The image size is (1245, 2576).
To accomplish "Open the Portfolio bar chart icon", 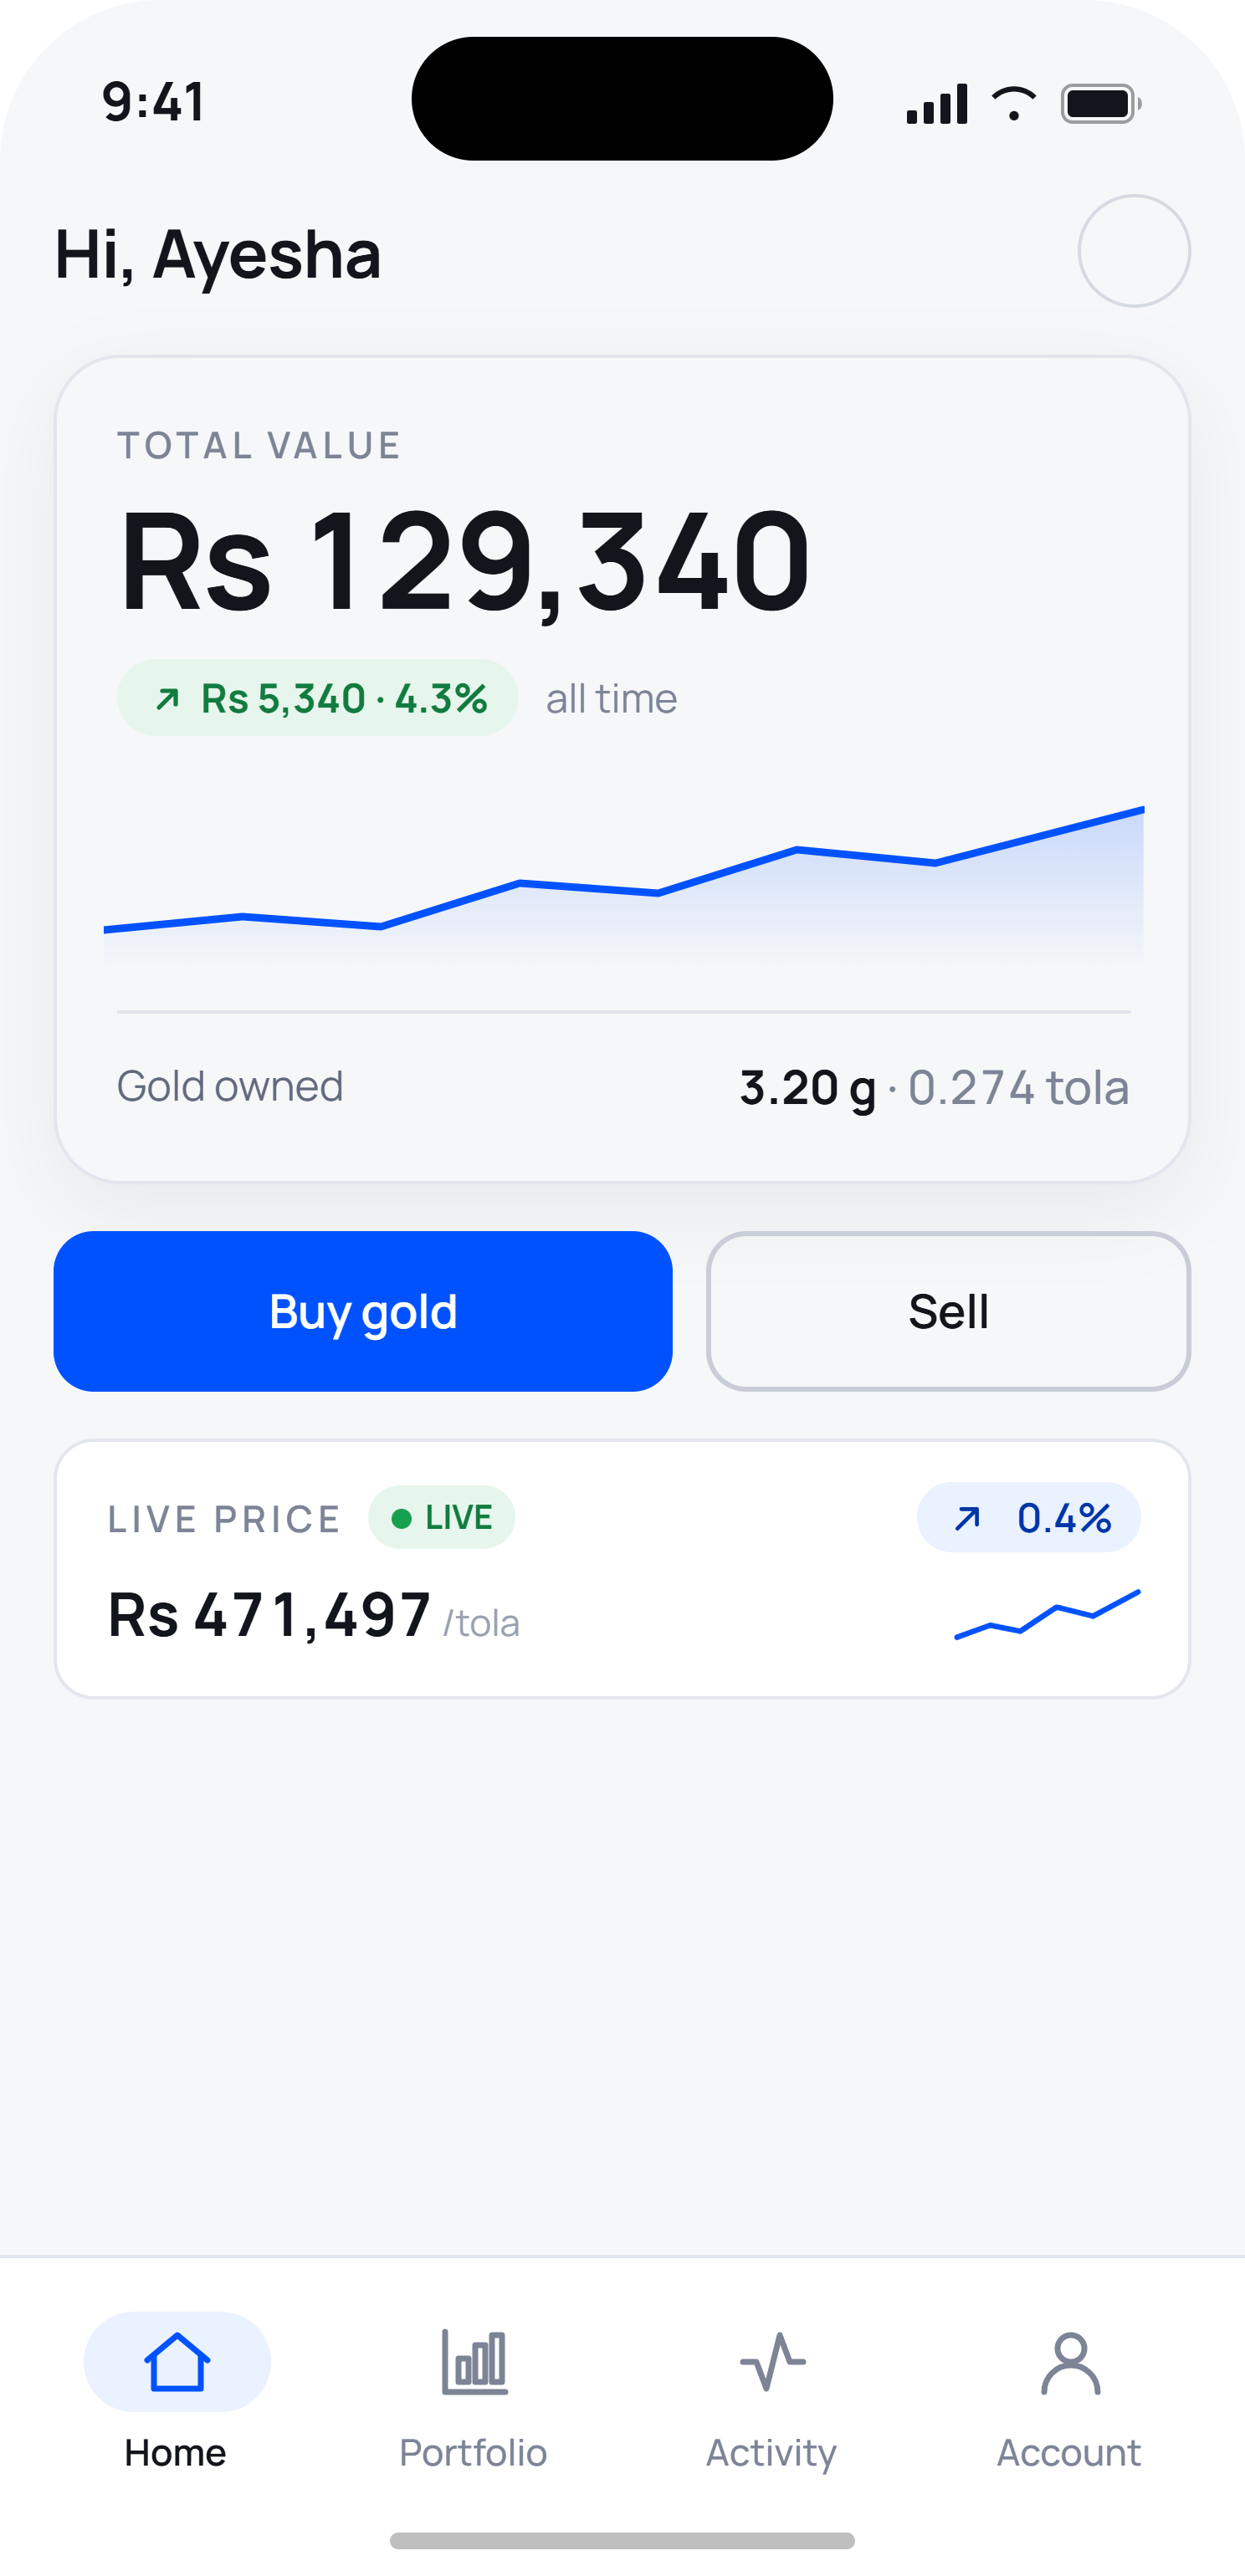I will pyautogui.click(x=474, y=2362).
